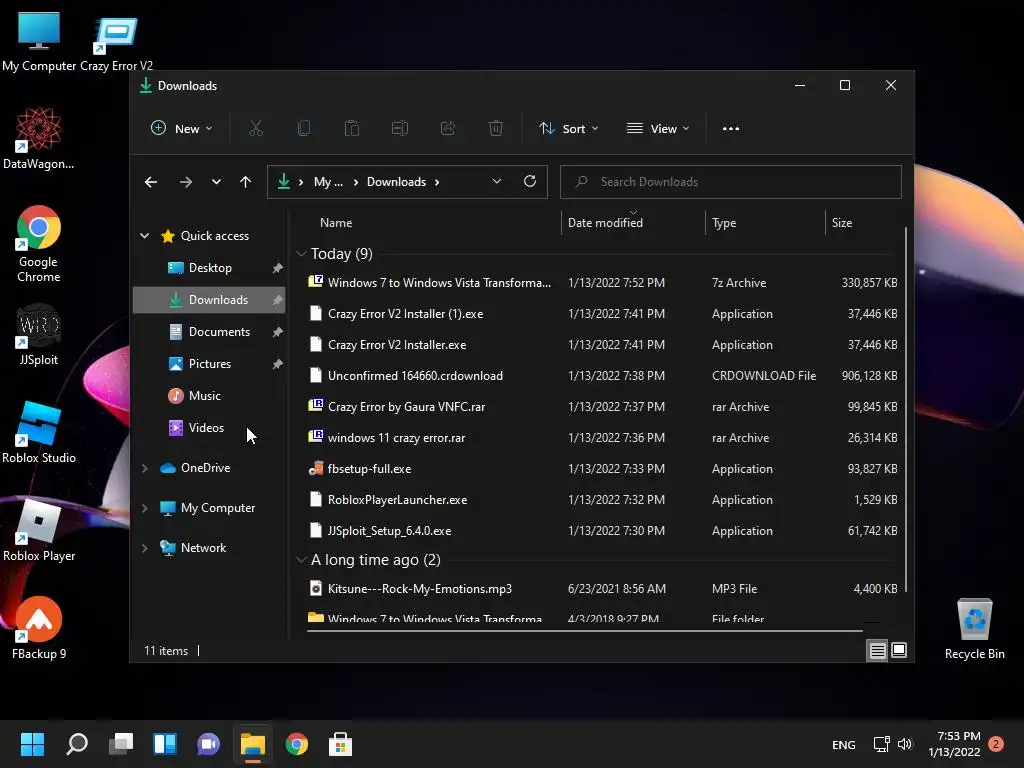Click the Rename icon in toolbar

tap(400, 129)
